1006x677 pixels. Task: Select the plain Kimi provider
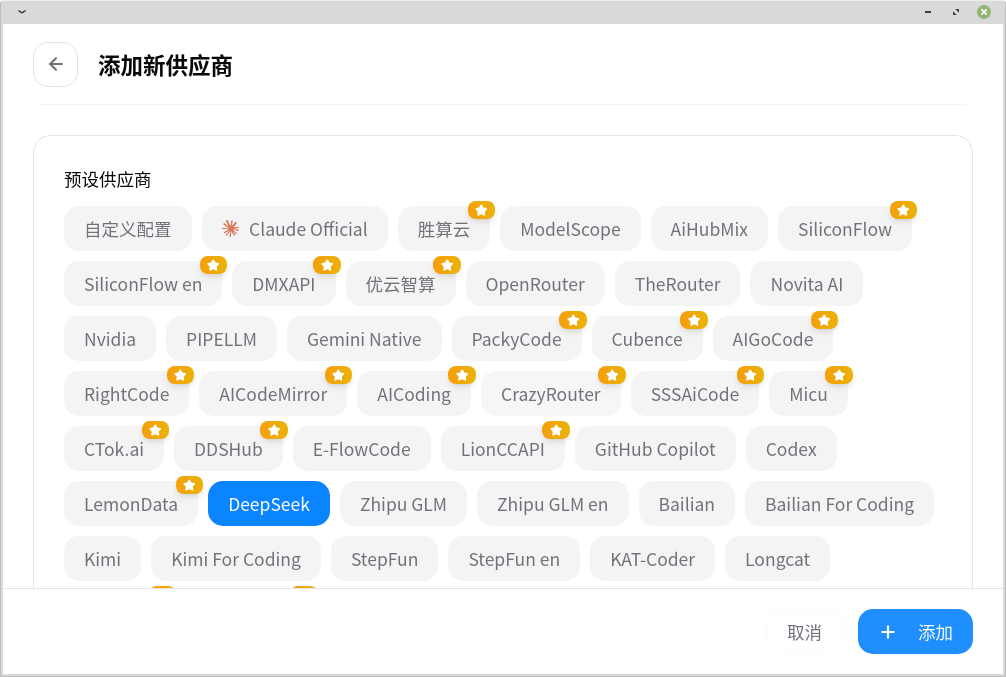(102, 559)
